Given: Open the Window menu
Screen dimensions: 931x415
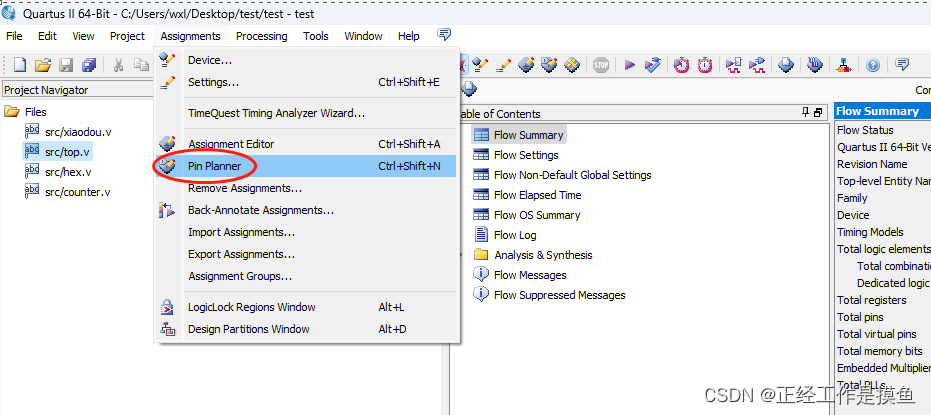Looking at the screenshot, I should click(363, 36).
